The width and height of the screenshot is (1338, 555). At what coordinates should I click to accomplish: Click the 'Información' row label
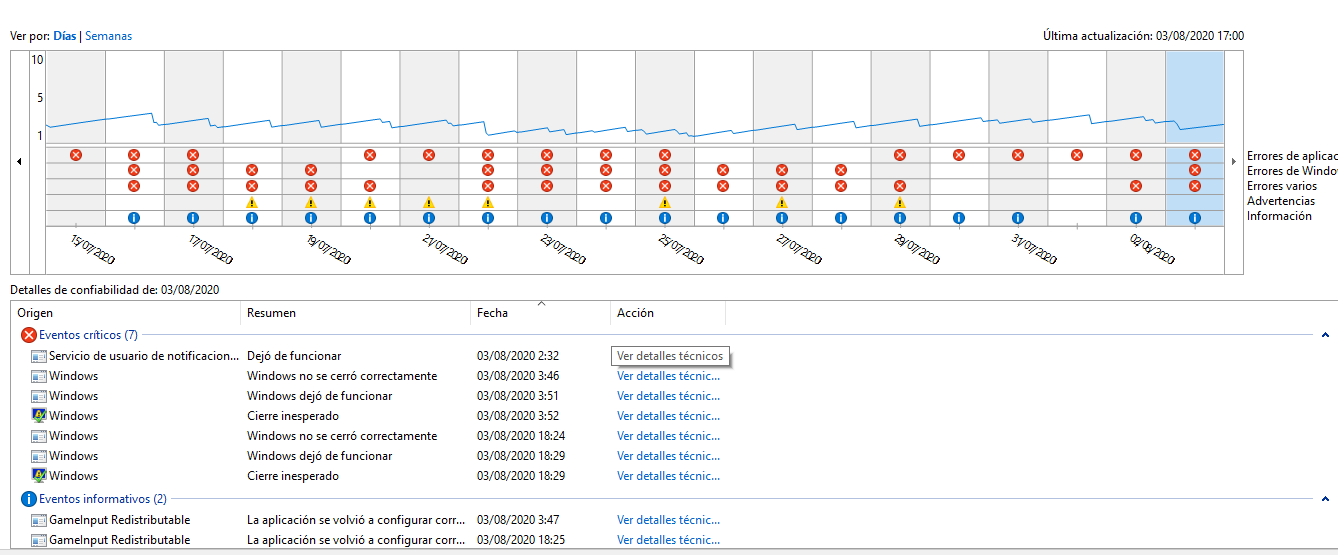(x=1279, y=216)
